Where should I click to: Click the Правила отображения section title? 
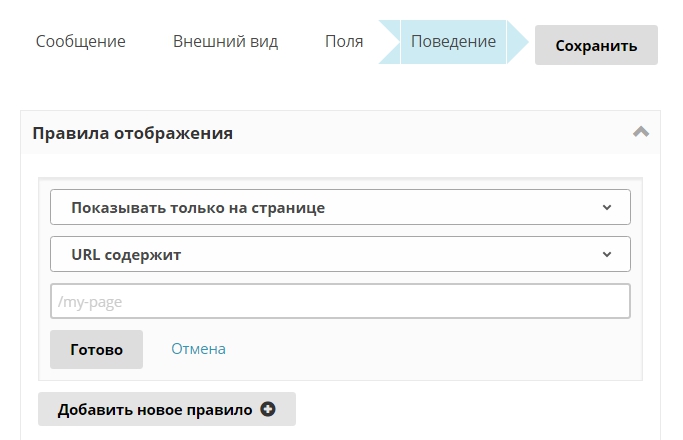click(x=132, y=133)
